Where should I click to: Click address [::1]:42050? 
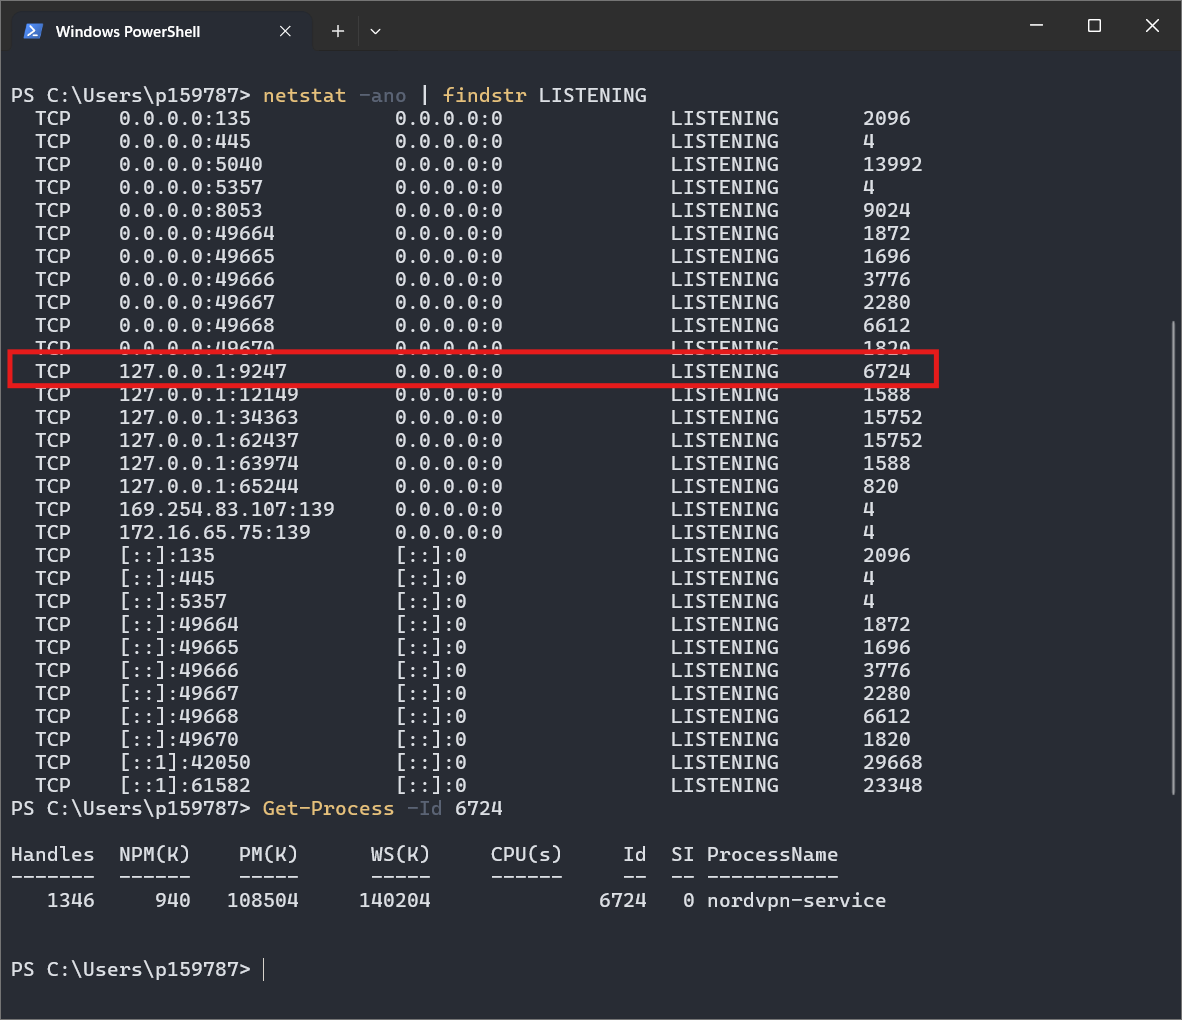pyautogui.click(x=185, y=763)
